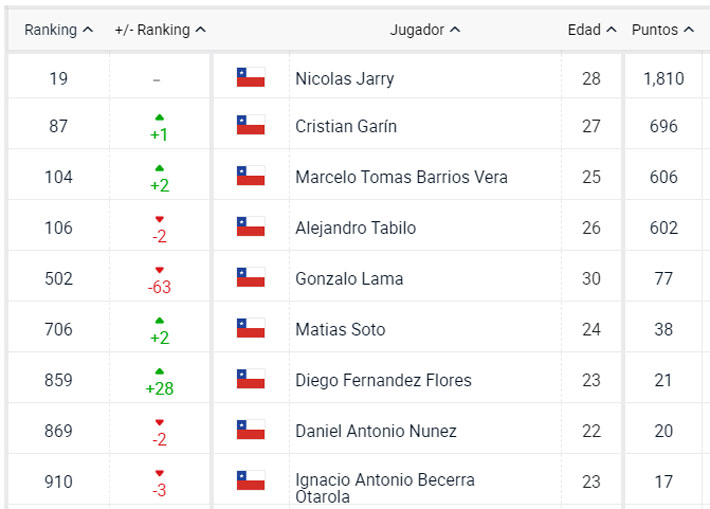Click the Chile flag beside Nicolas Jarry
This screenshot has width=710, height=509.
click(x=250, y=78)
